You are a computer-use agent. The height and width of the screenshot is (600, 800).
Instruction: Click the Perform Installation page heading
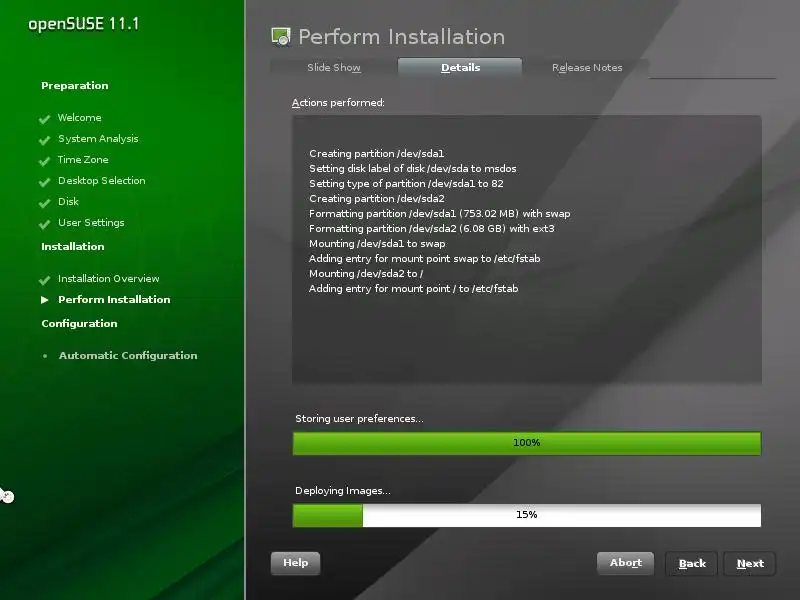(402, 37)
